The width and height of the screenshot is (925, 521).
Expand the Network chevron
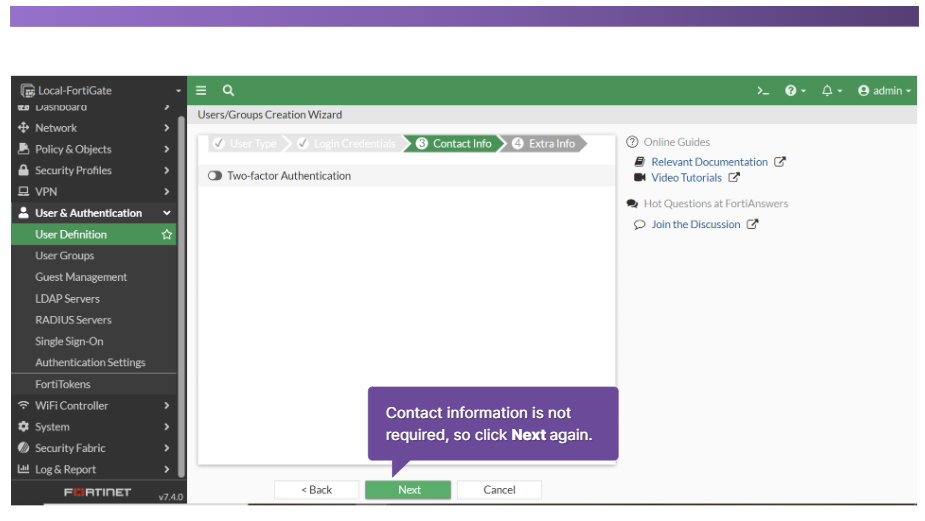pyautogui.click(x=167, y=127)
